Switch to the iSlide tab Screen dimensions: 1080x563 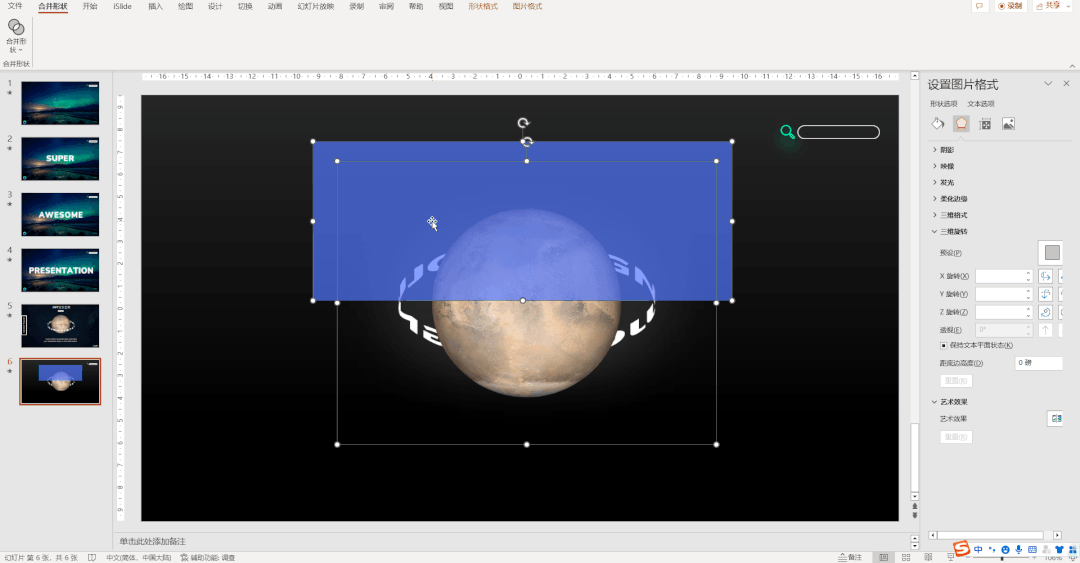pos(123,6)
